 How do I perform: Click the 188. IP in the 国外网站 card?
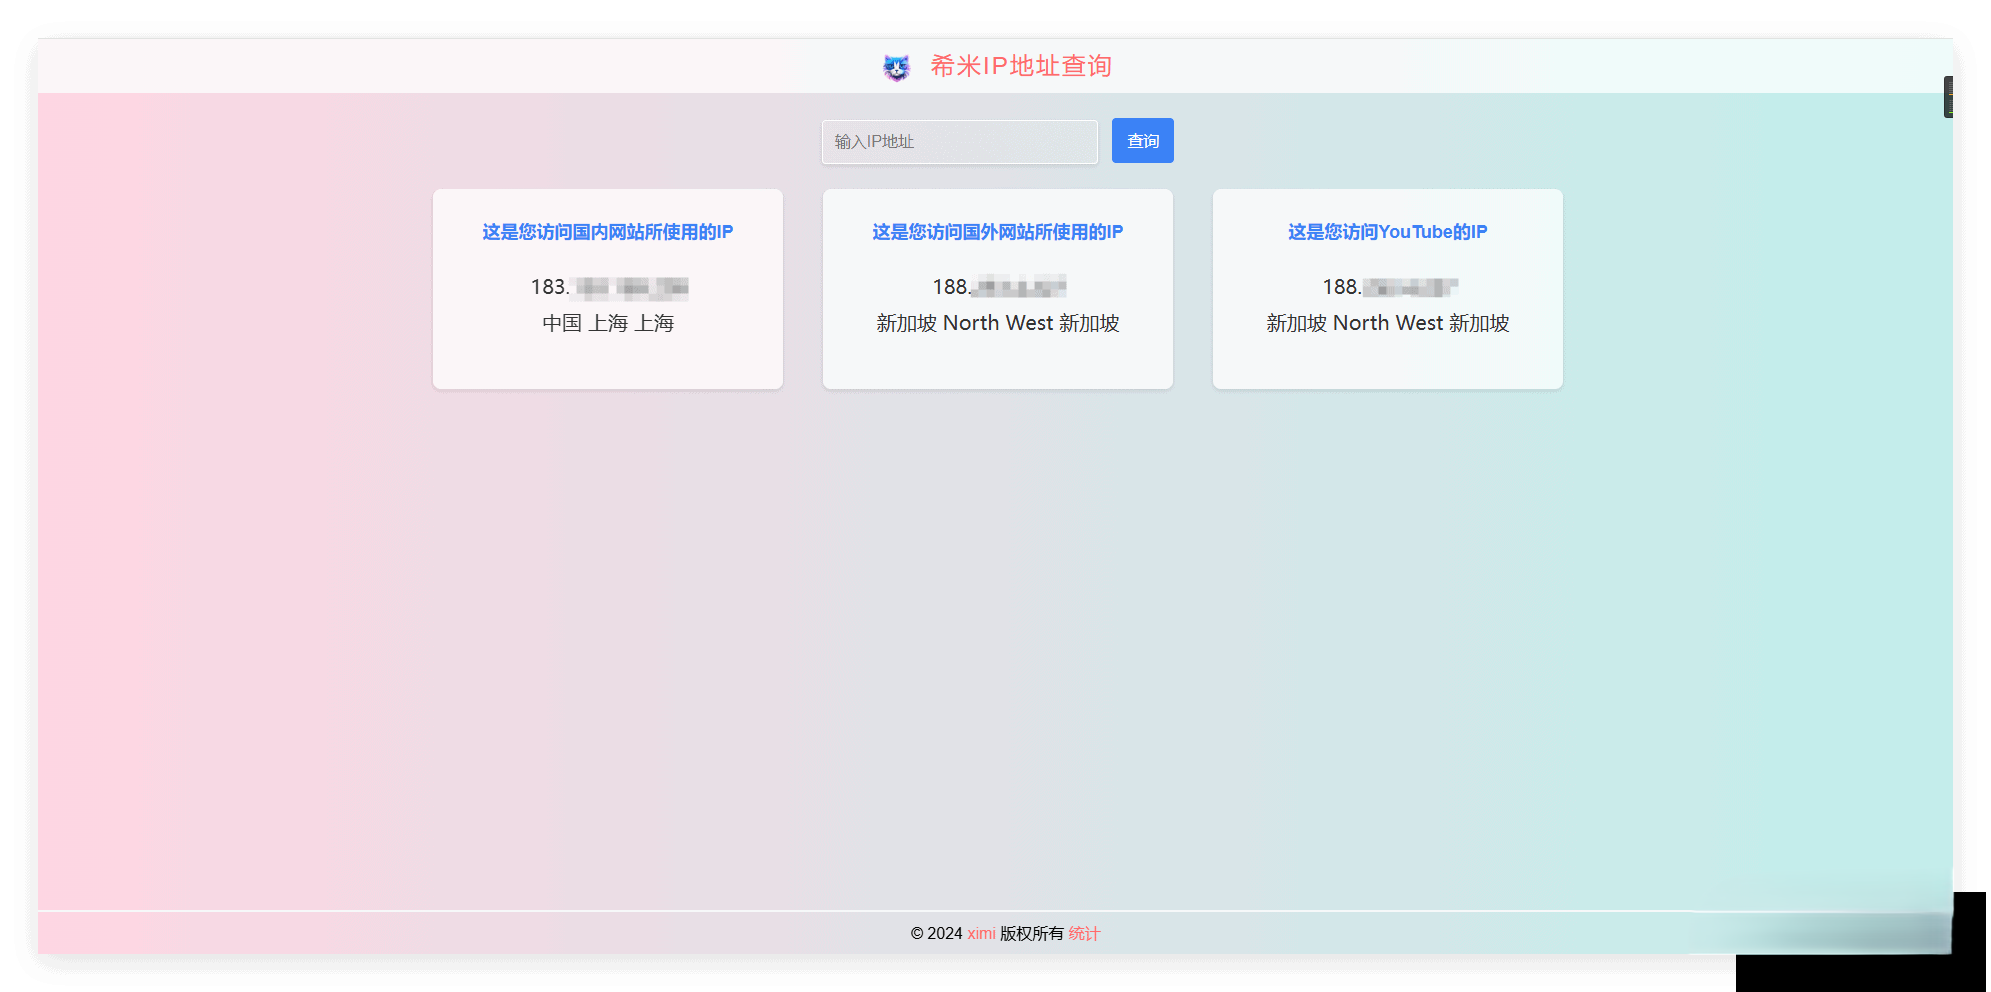click(999, 287)
